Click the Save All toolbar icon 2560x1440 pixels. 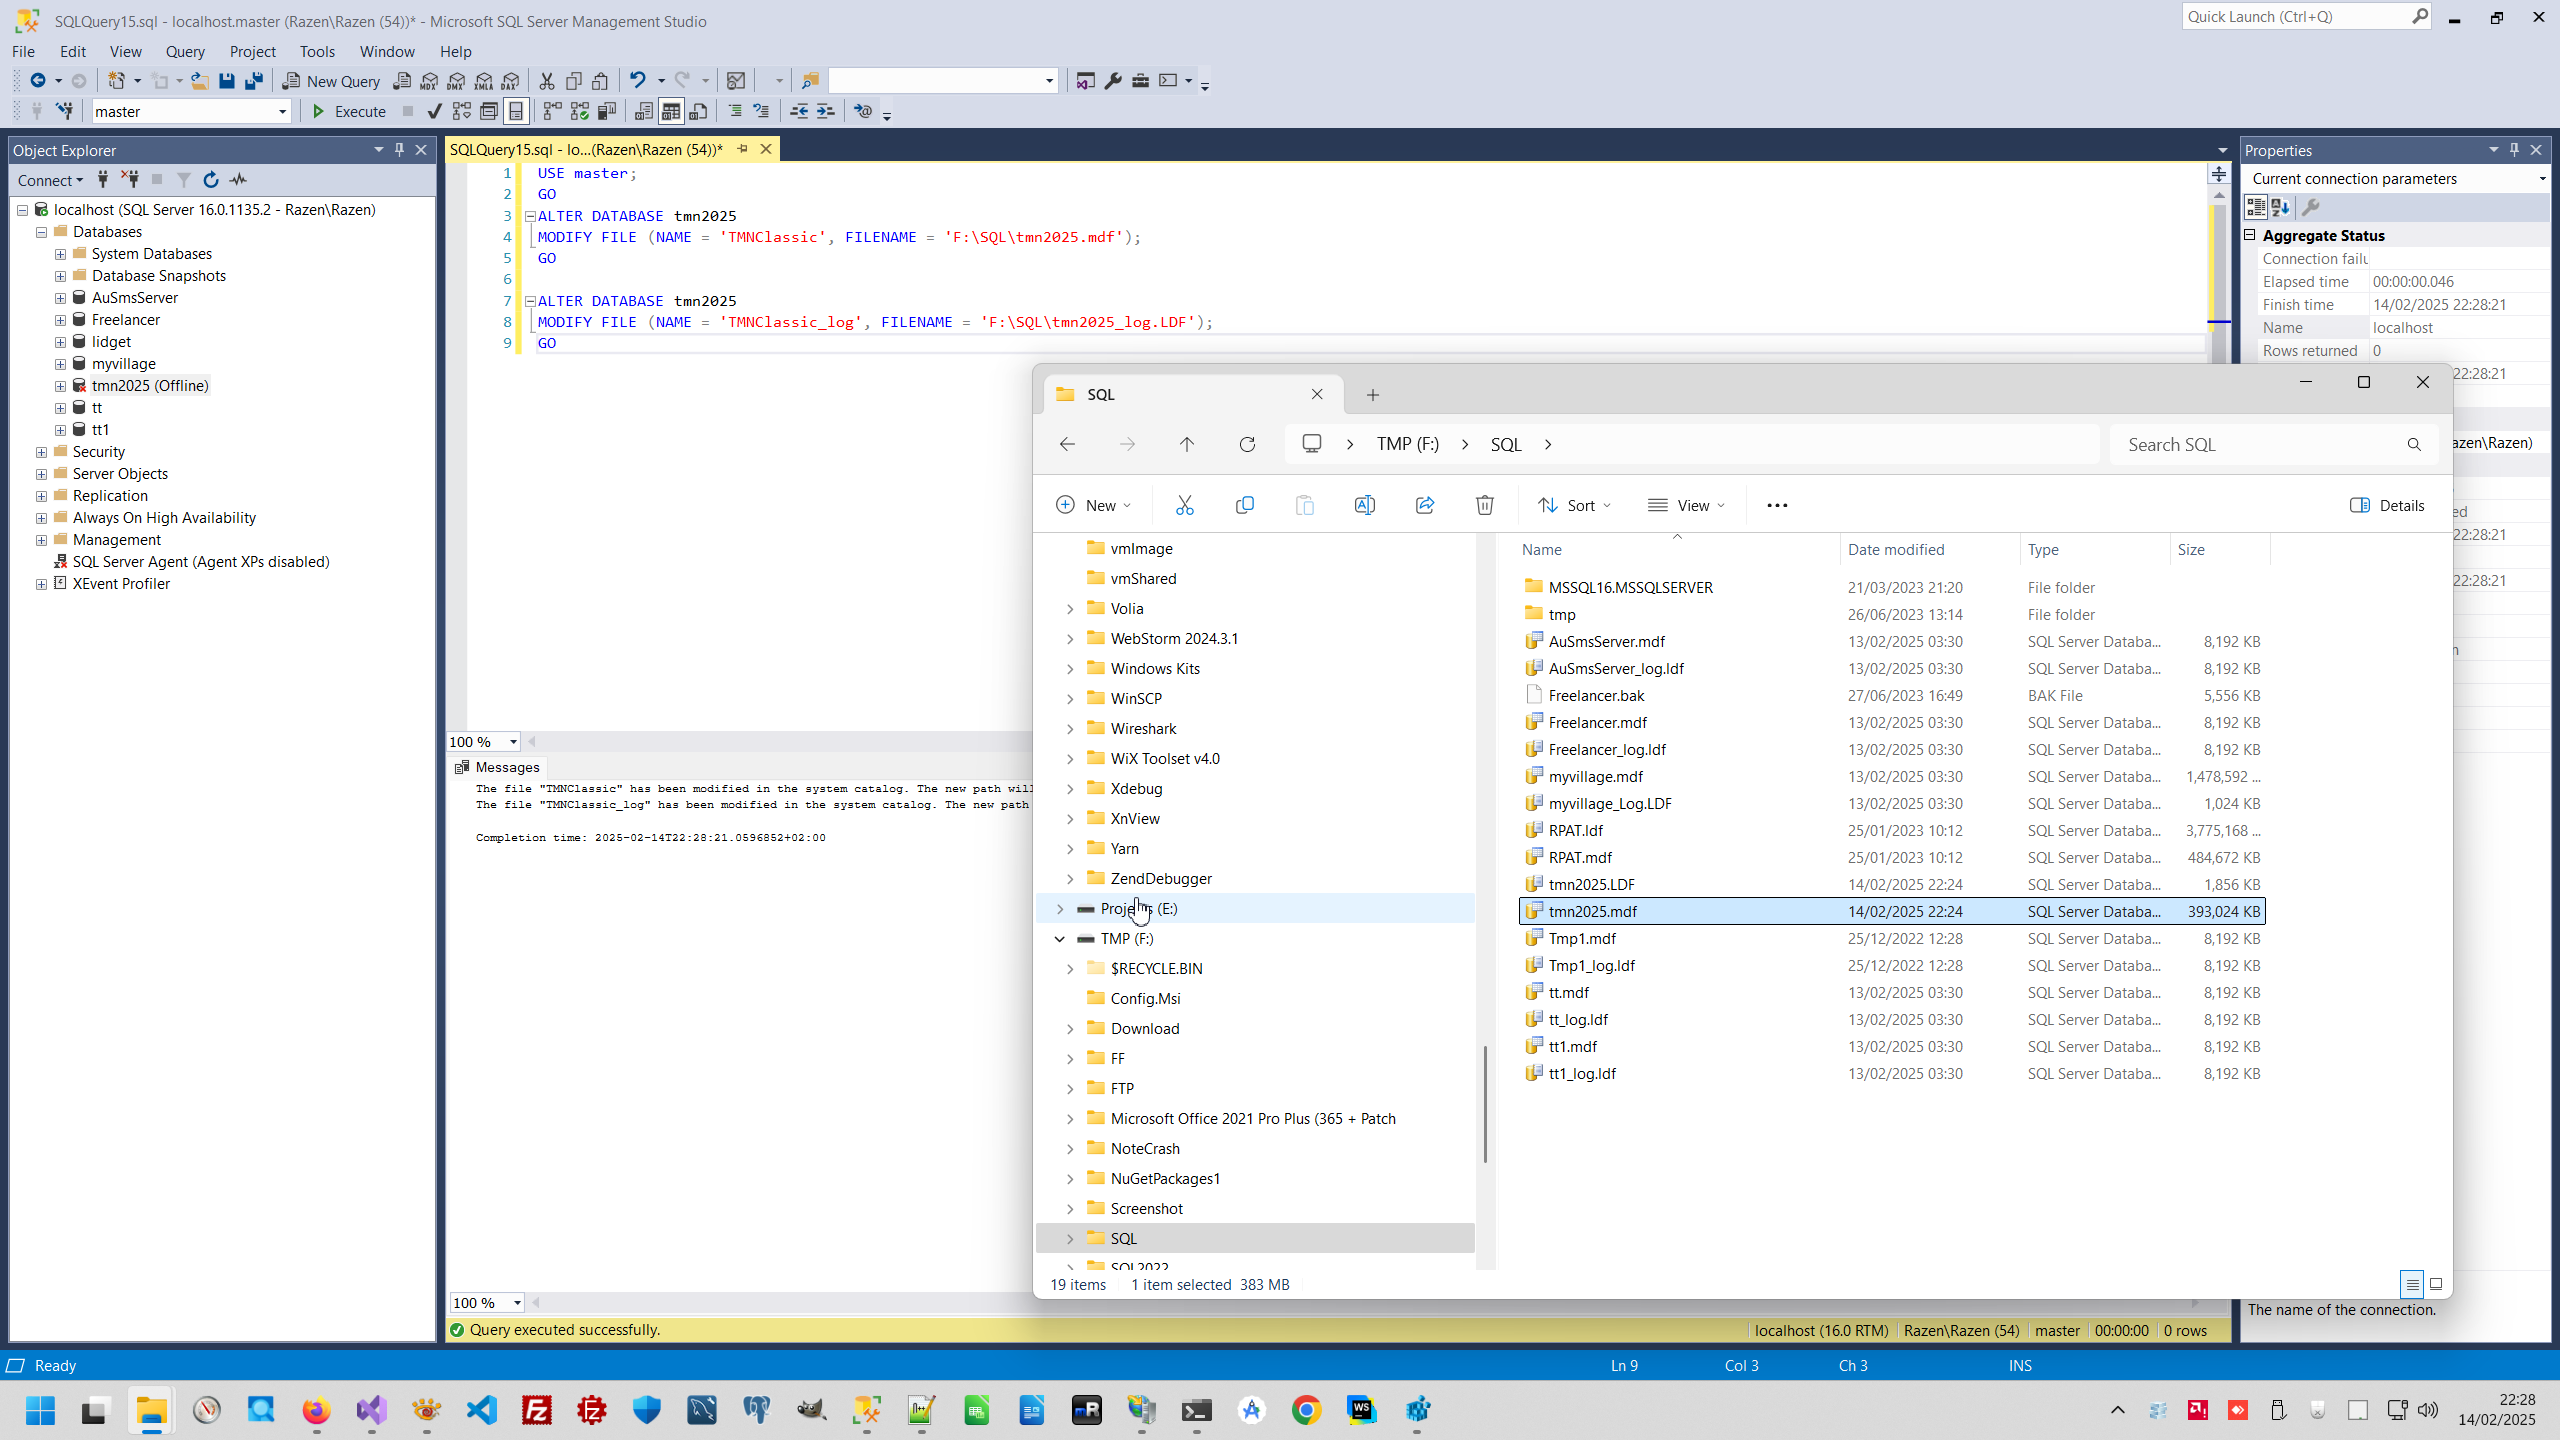(254, 81)
